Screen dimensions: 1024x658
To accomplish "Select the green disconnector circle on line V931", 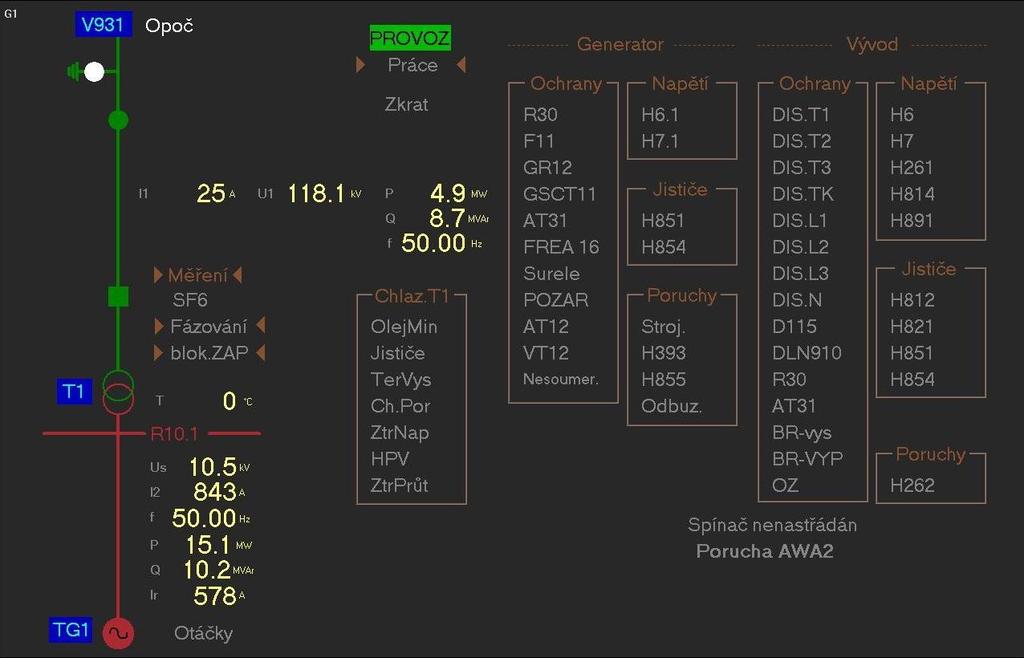I will [118, 120].
